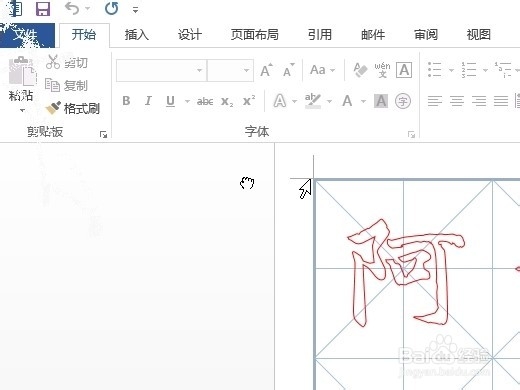Click the Multilevel List icon
Viewport: 520px width, 390px height.
(503, 70)
